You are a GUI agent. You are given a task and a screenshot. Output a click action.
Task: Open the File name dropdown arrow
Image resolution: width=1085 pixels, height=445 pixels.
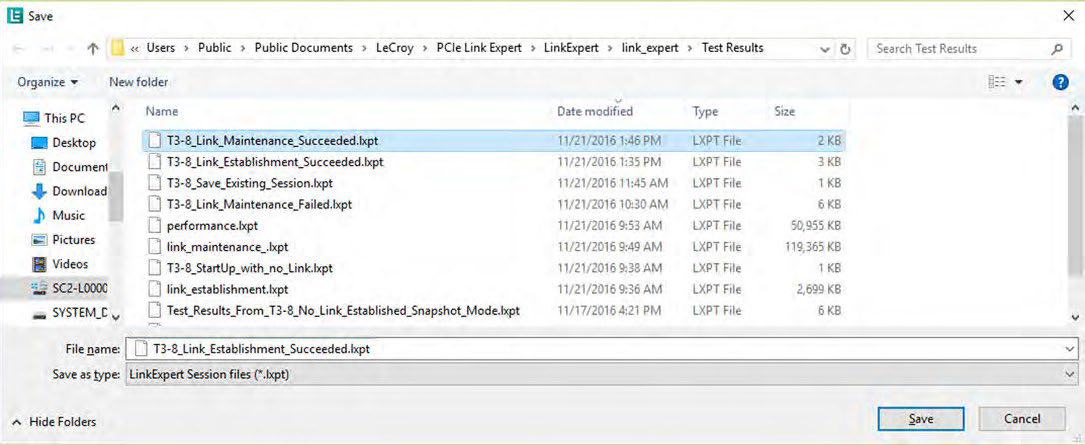click(1070, 349)
